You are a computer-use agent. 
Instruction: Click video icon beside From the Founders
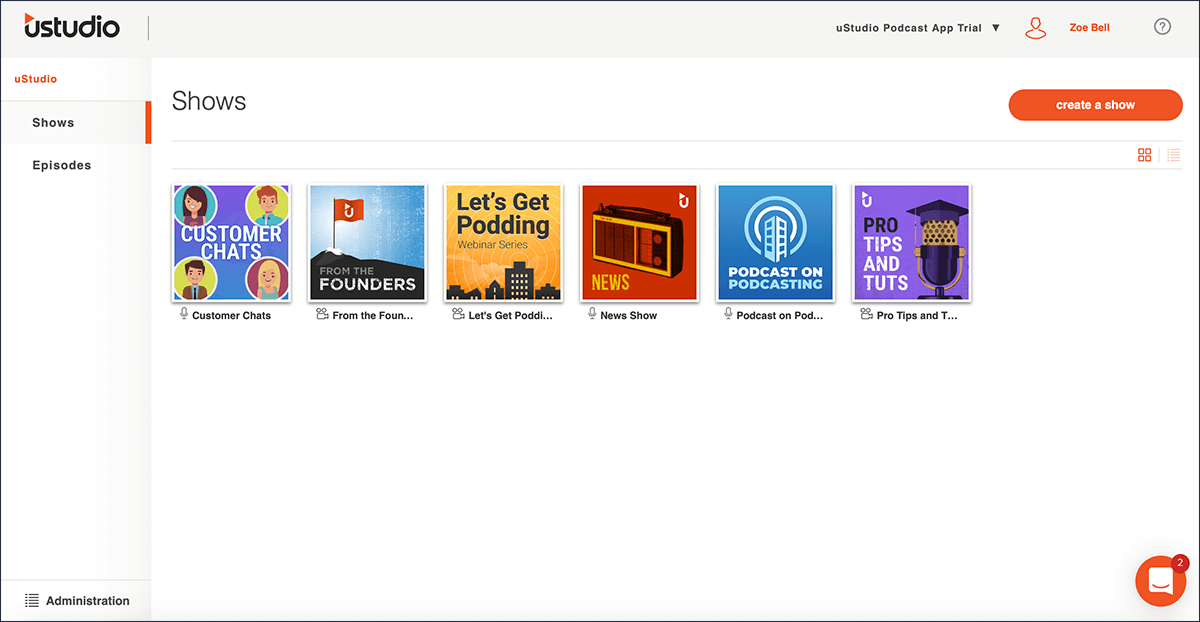(x=322, y=314)
